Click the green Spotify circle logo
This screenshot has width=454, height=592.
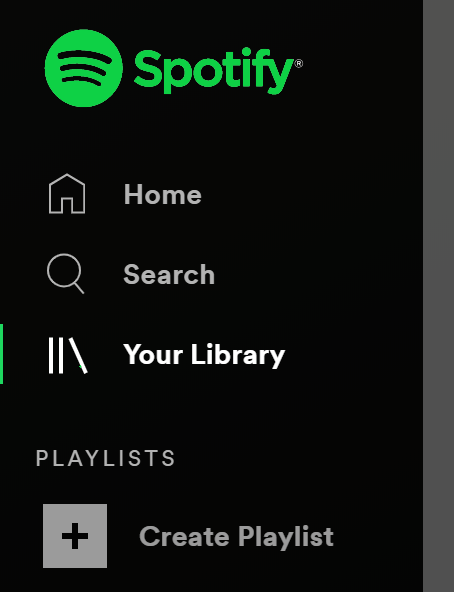(83, 68)
